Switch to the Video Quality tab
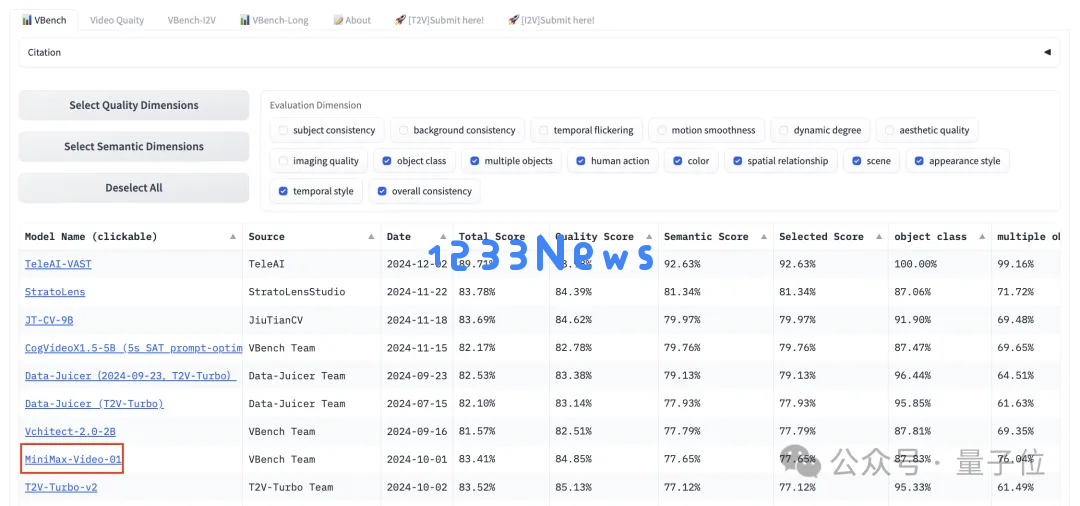This screenshot has width=1080, height=506. click(x=117, y=20)
